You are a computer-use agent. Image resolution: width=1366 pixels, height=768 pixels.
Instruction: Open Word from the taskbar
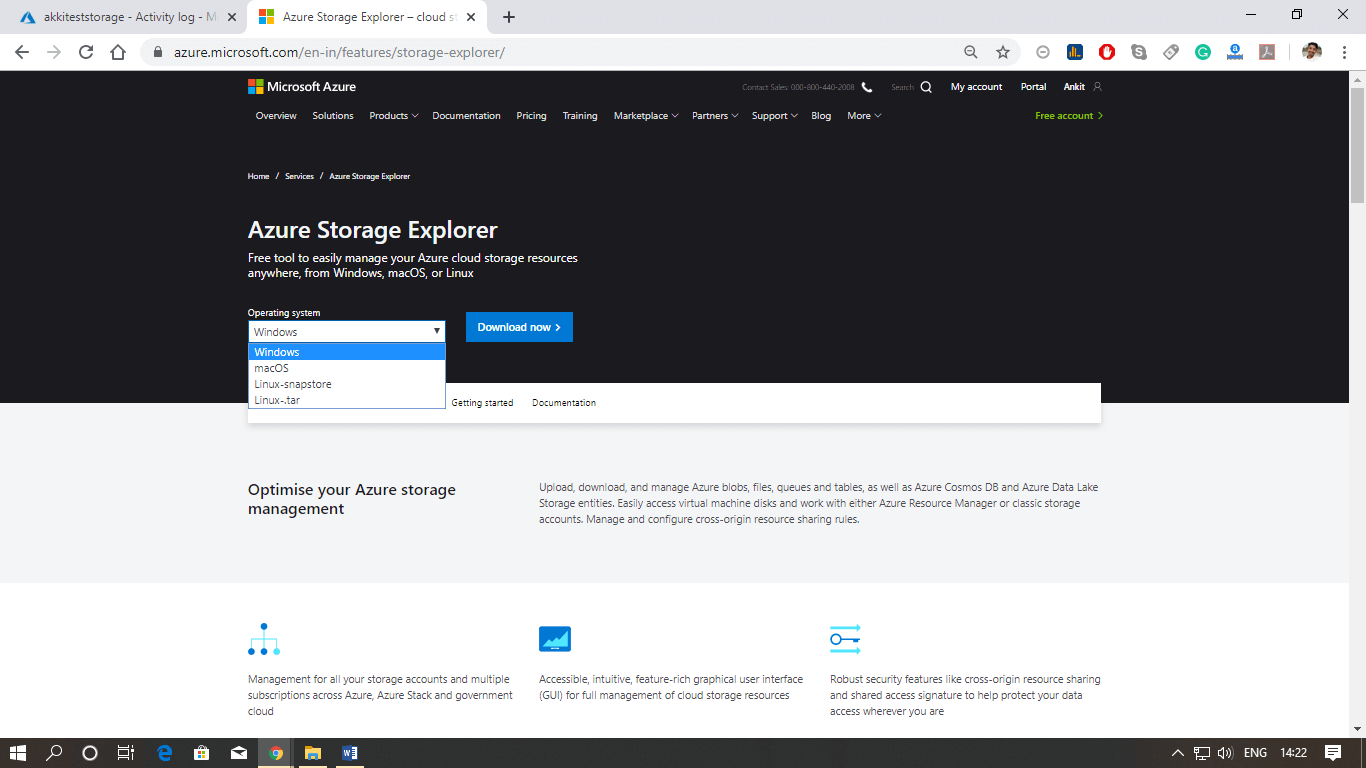coord(349,753)
